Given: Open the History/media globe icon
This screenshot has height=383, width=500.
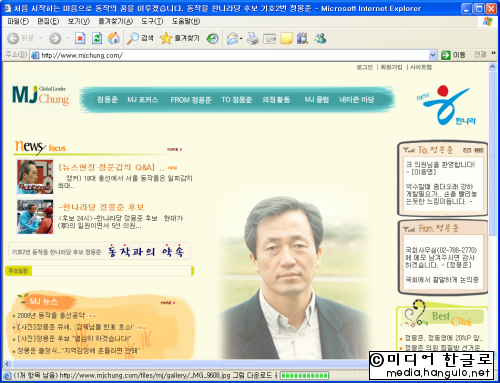Looking at the screenshot, I should click(212, 39).
